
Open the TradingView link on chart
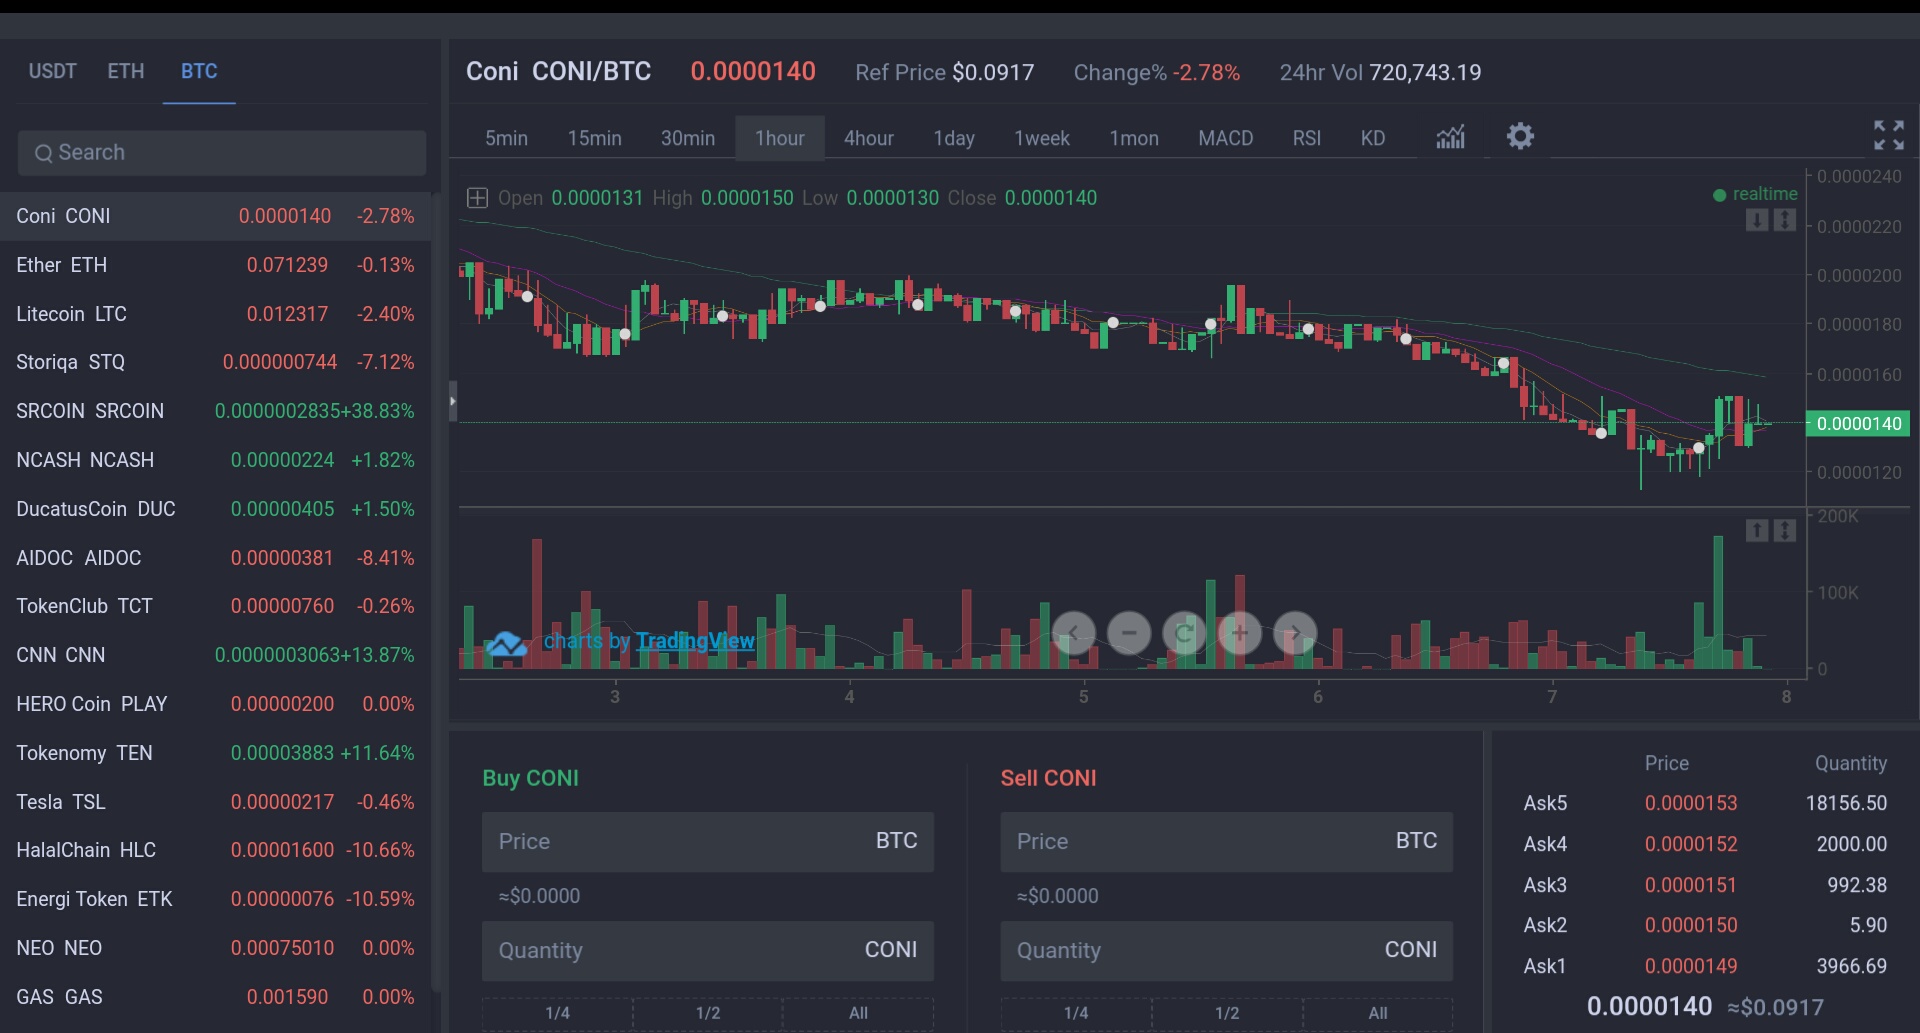[x=695, y=641]
